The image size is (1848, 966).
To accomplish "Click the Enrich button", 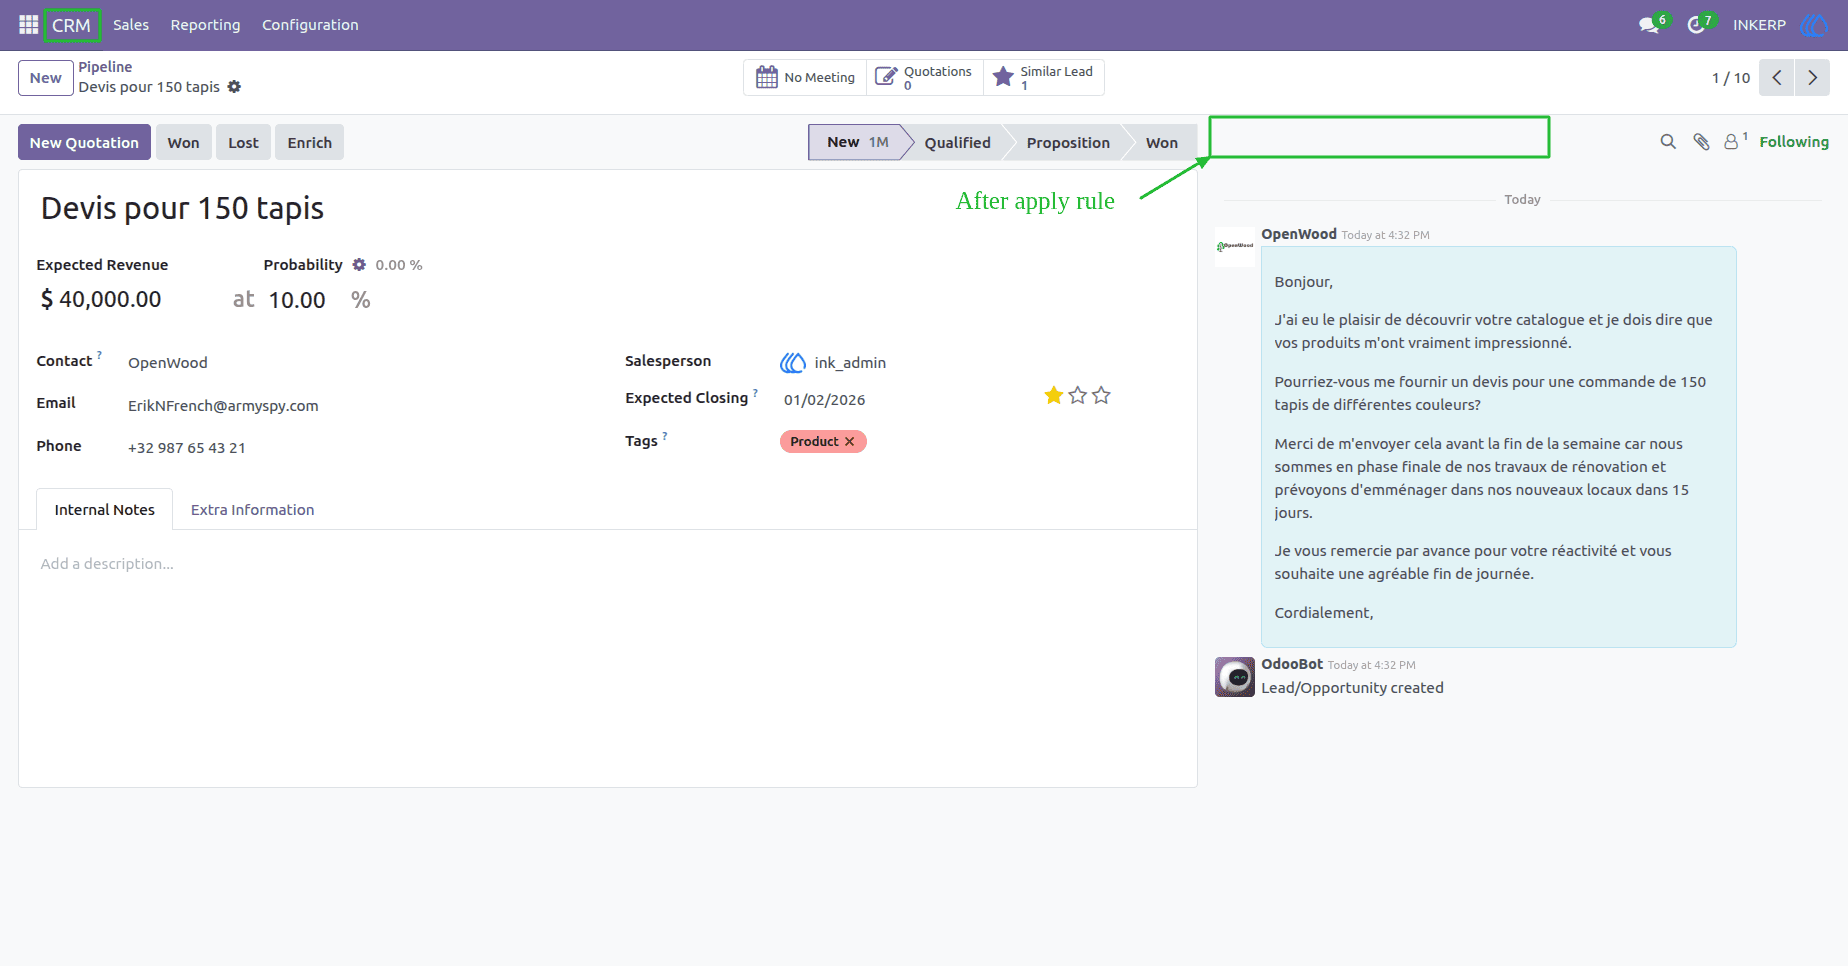I will coord(309,143).
